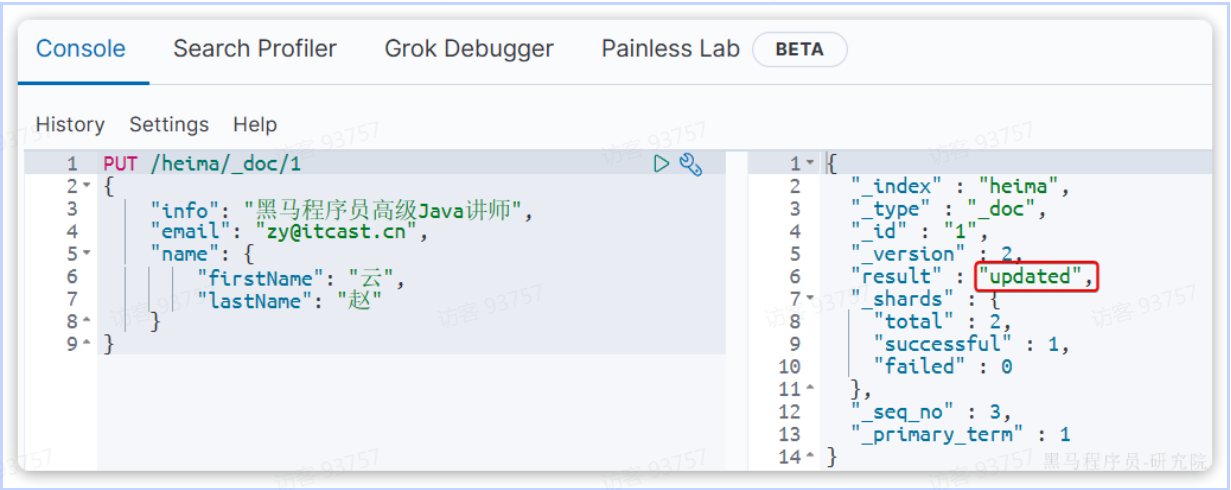Click the "failed" : 0 response line
Screen dimensions: 1231x490
(942, 367)
